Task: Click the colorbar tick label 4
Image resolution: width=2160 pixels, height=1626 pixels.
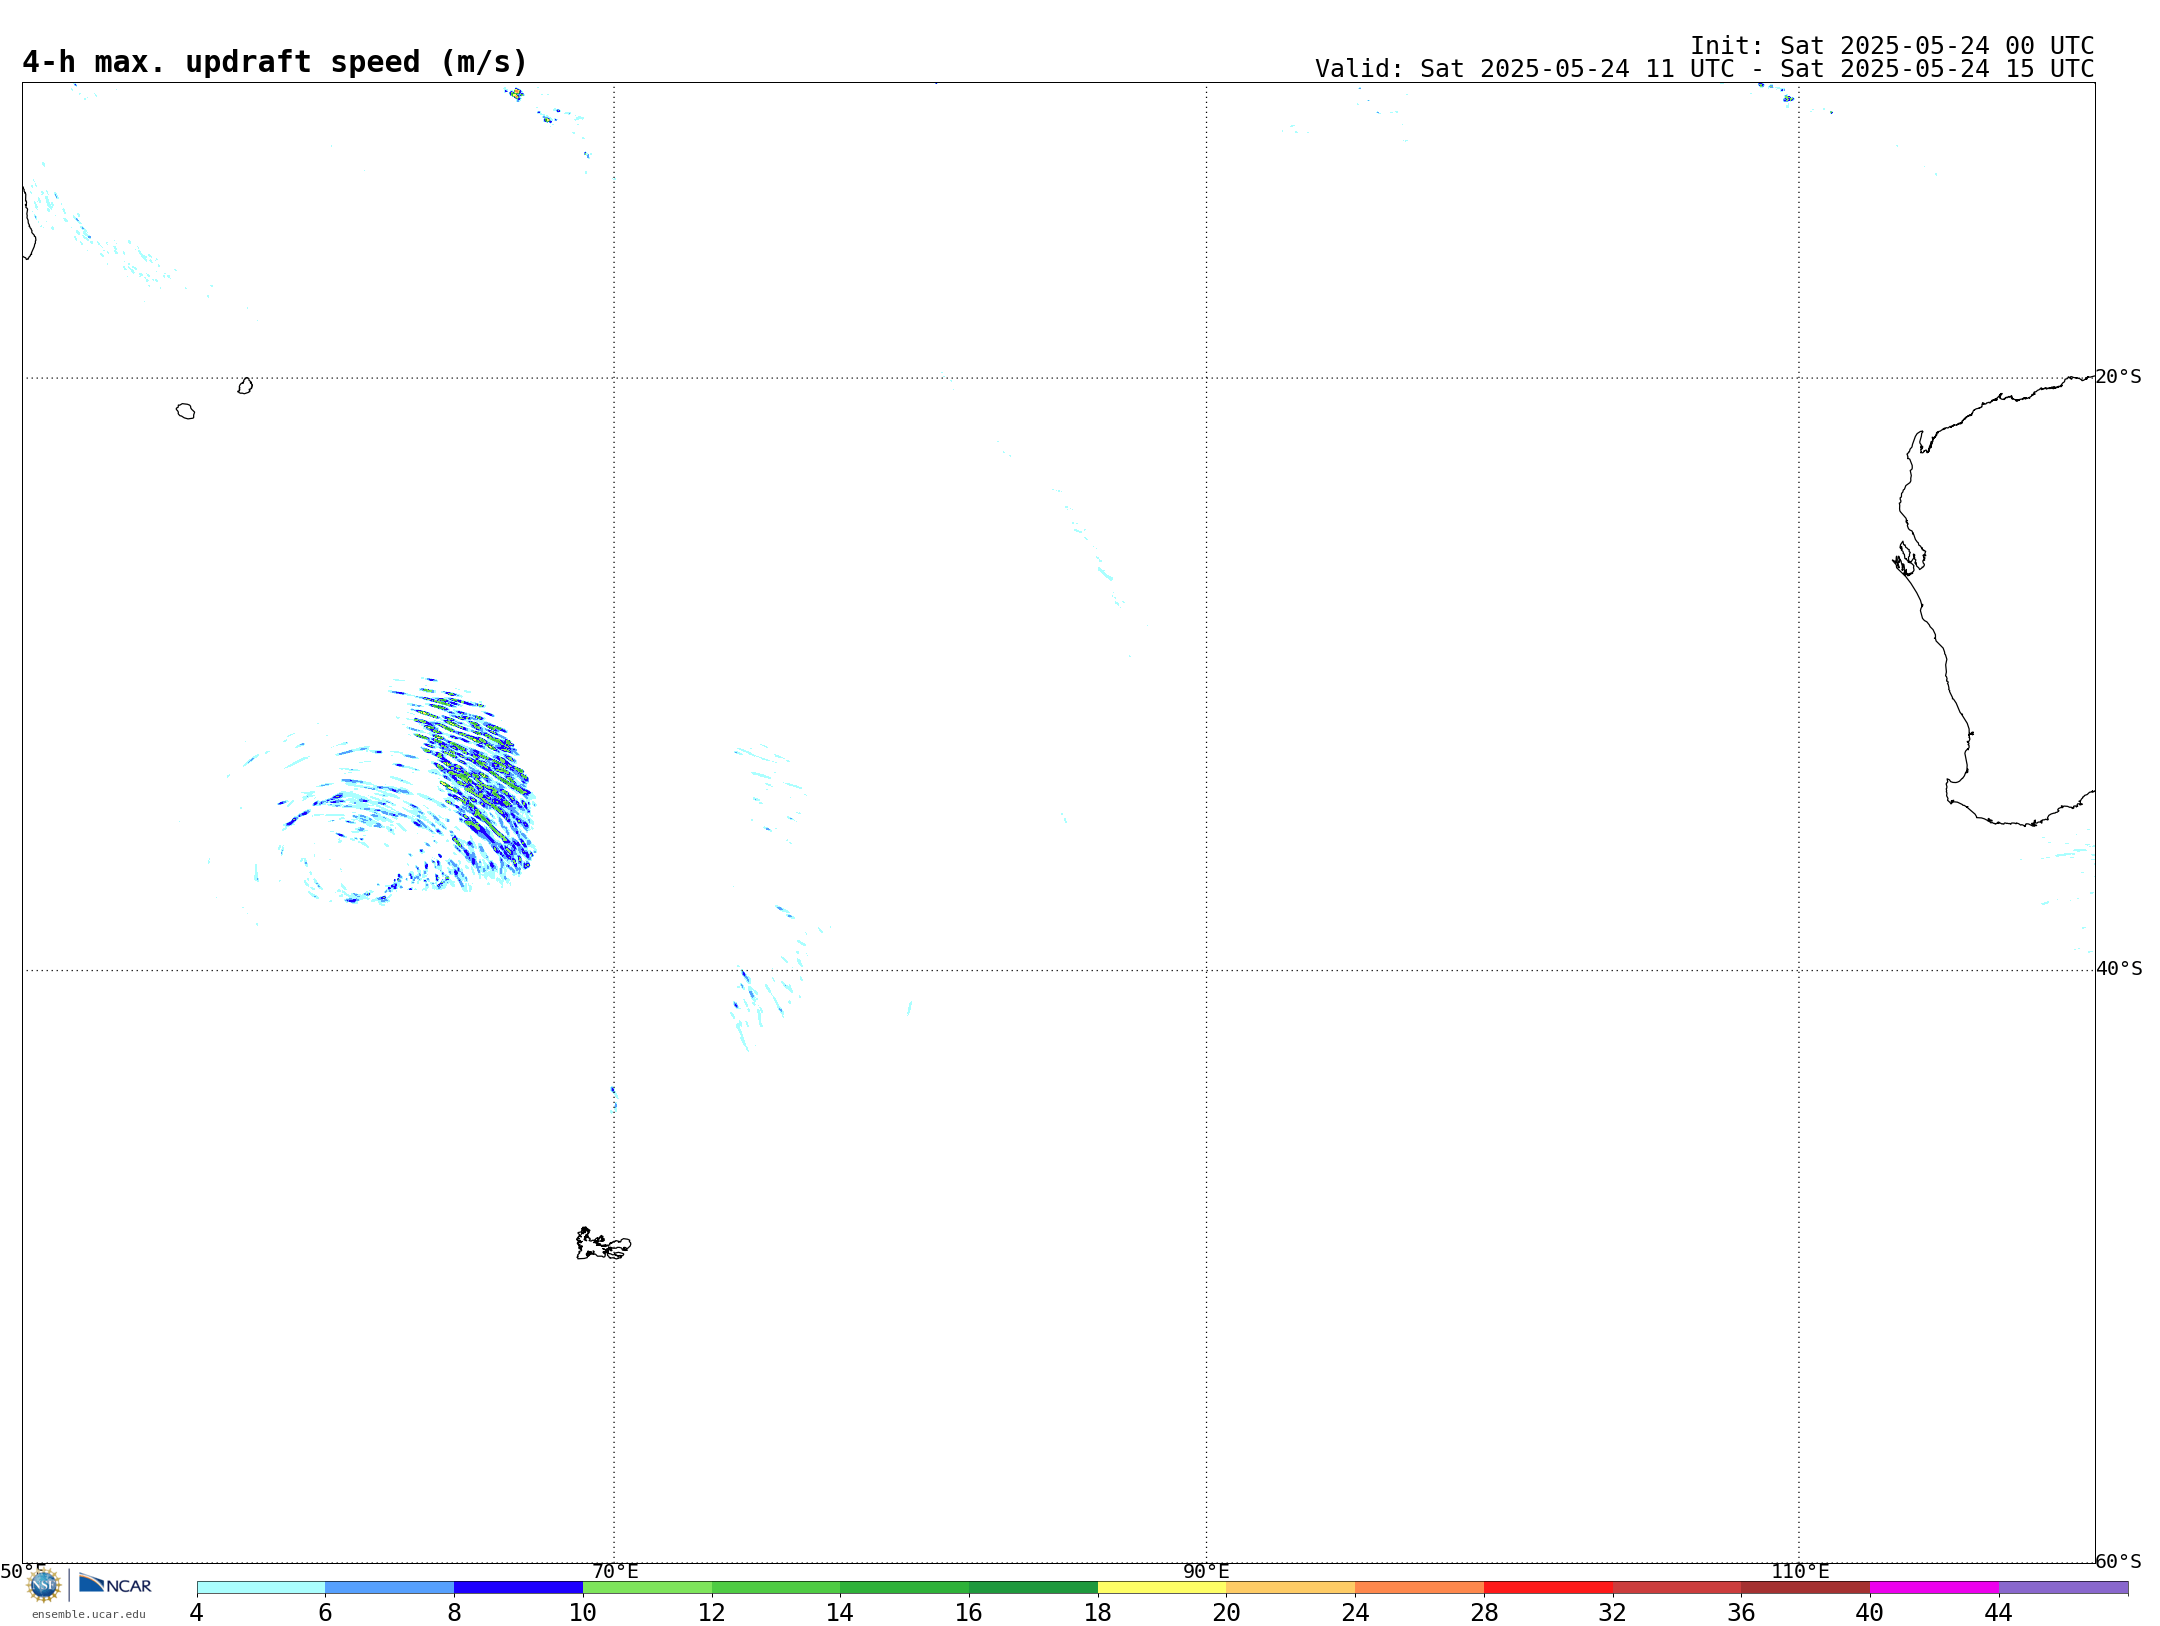Action: click(196, 1613)
